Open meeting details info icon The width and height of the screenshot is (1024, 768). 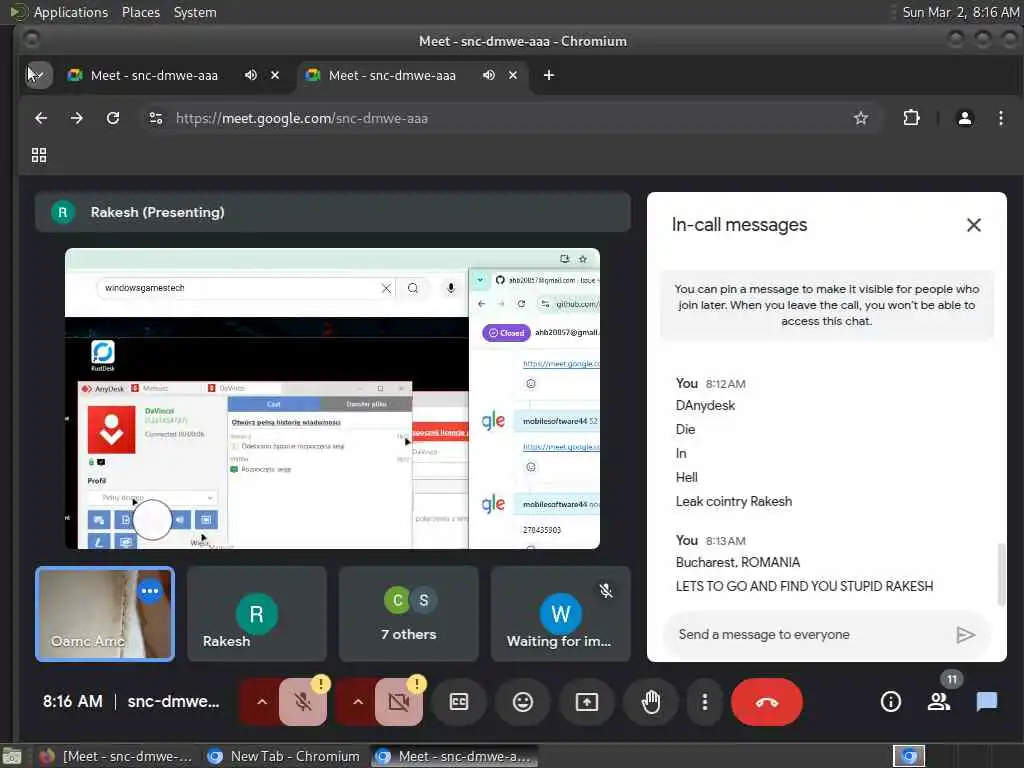(891, 702)
